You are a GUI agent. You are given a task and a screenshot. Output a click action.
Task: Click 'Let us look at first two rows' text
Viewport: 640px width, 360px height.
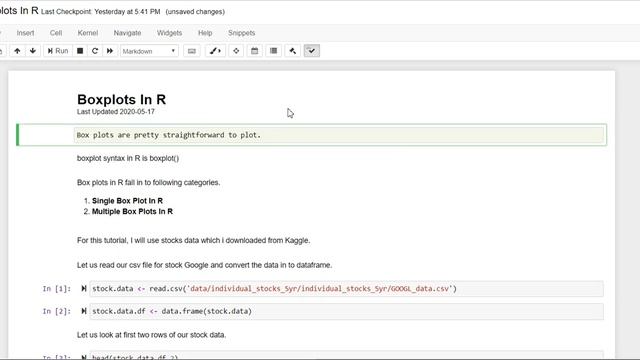pos(151,335)
